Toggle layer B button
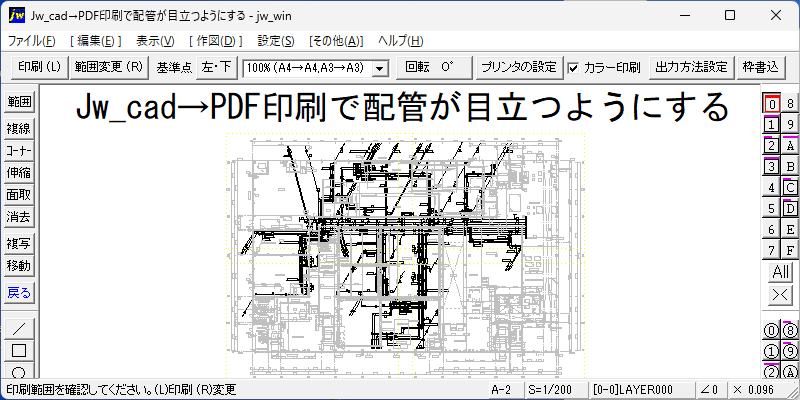800x400 pixels. [790, 166]
